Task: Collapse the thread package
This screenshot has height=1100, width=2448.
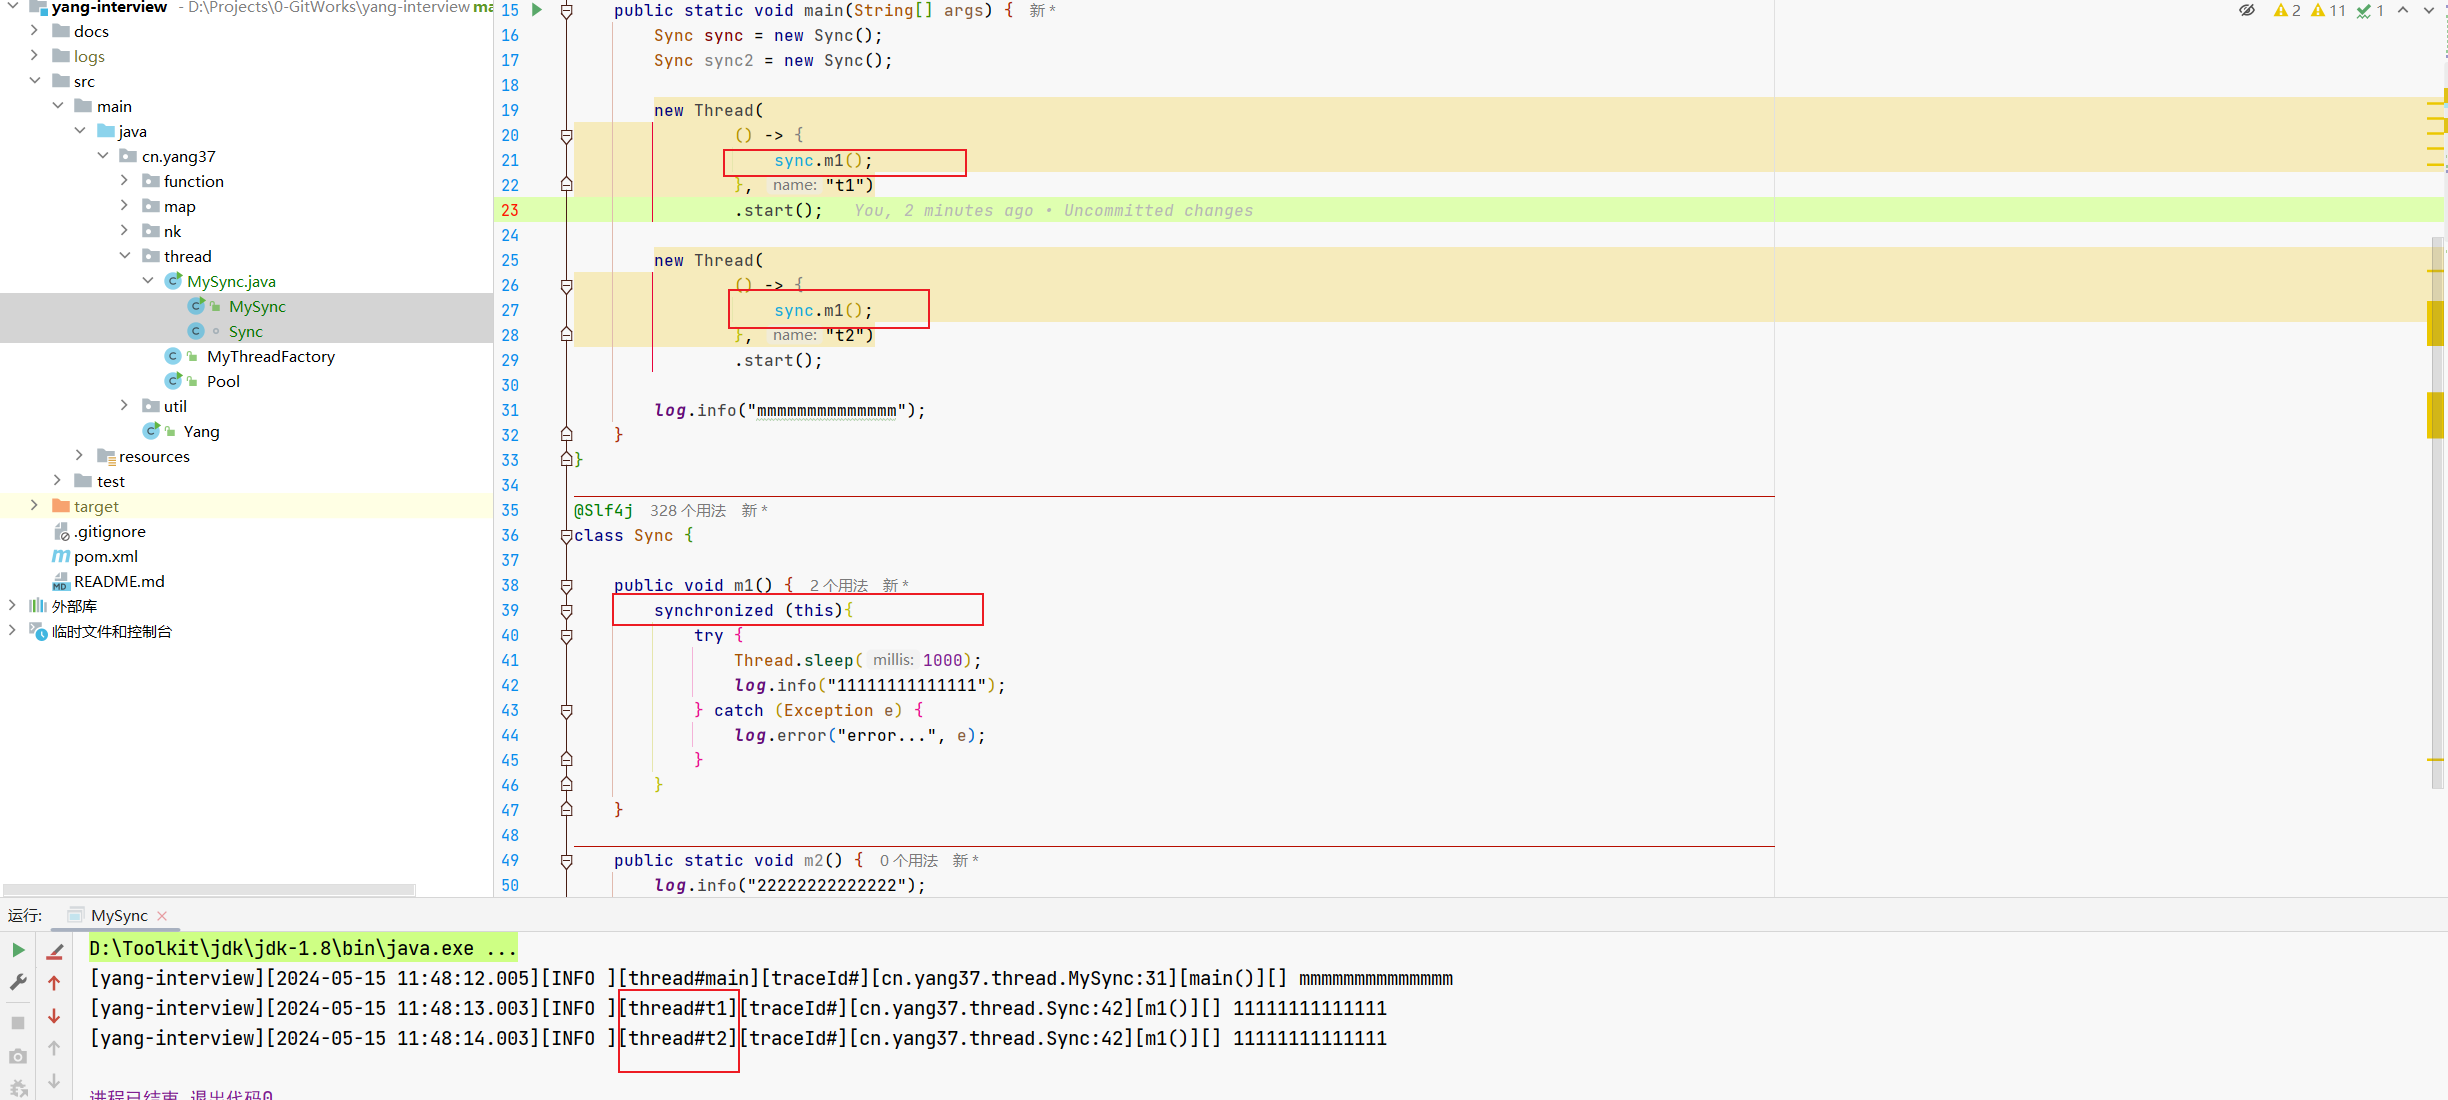Action: pos(124,256)
